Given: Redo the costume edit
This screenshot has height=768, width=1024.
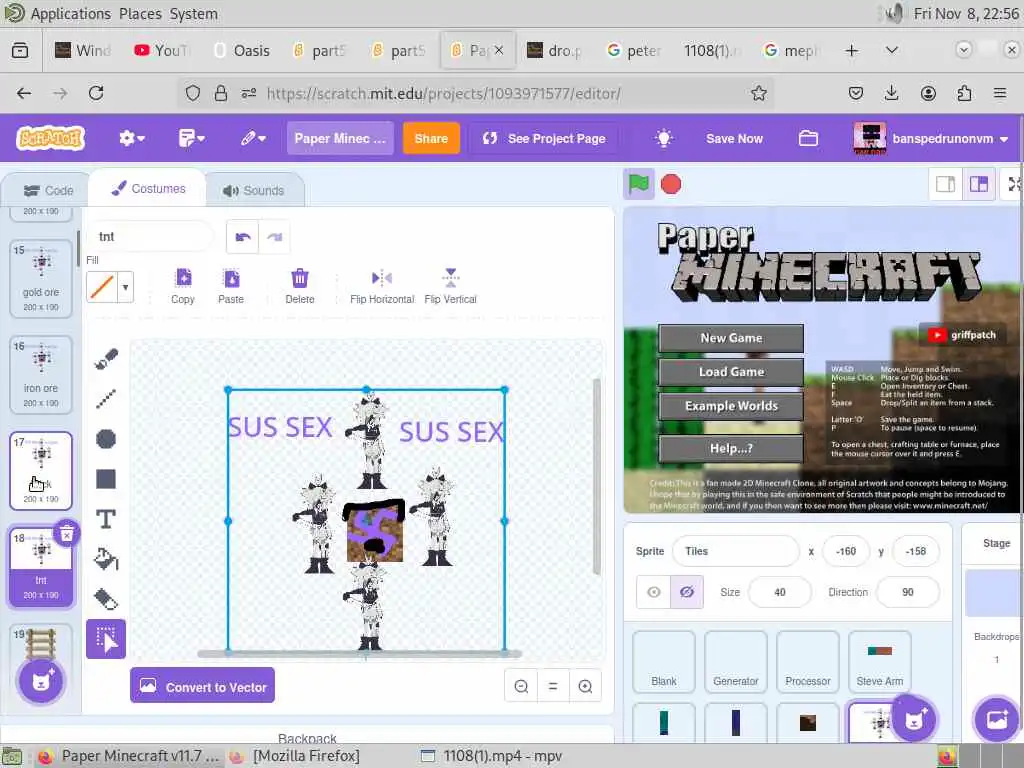Looking at the screenshot, I should point(274,237).
